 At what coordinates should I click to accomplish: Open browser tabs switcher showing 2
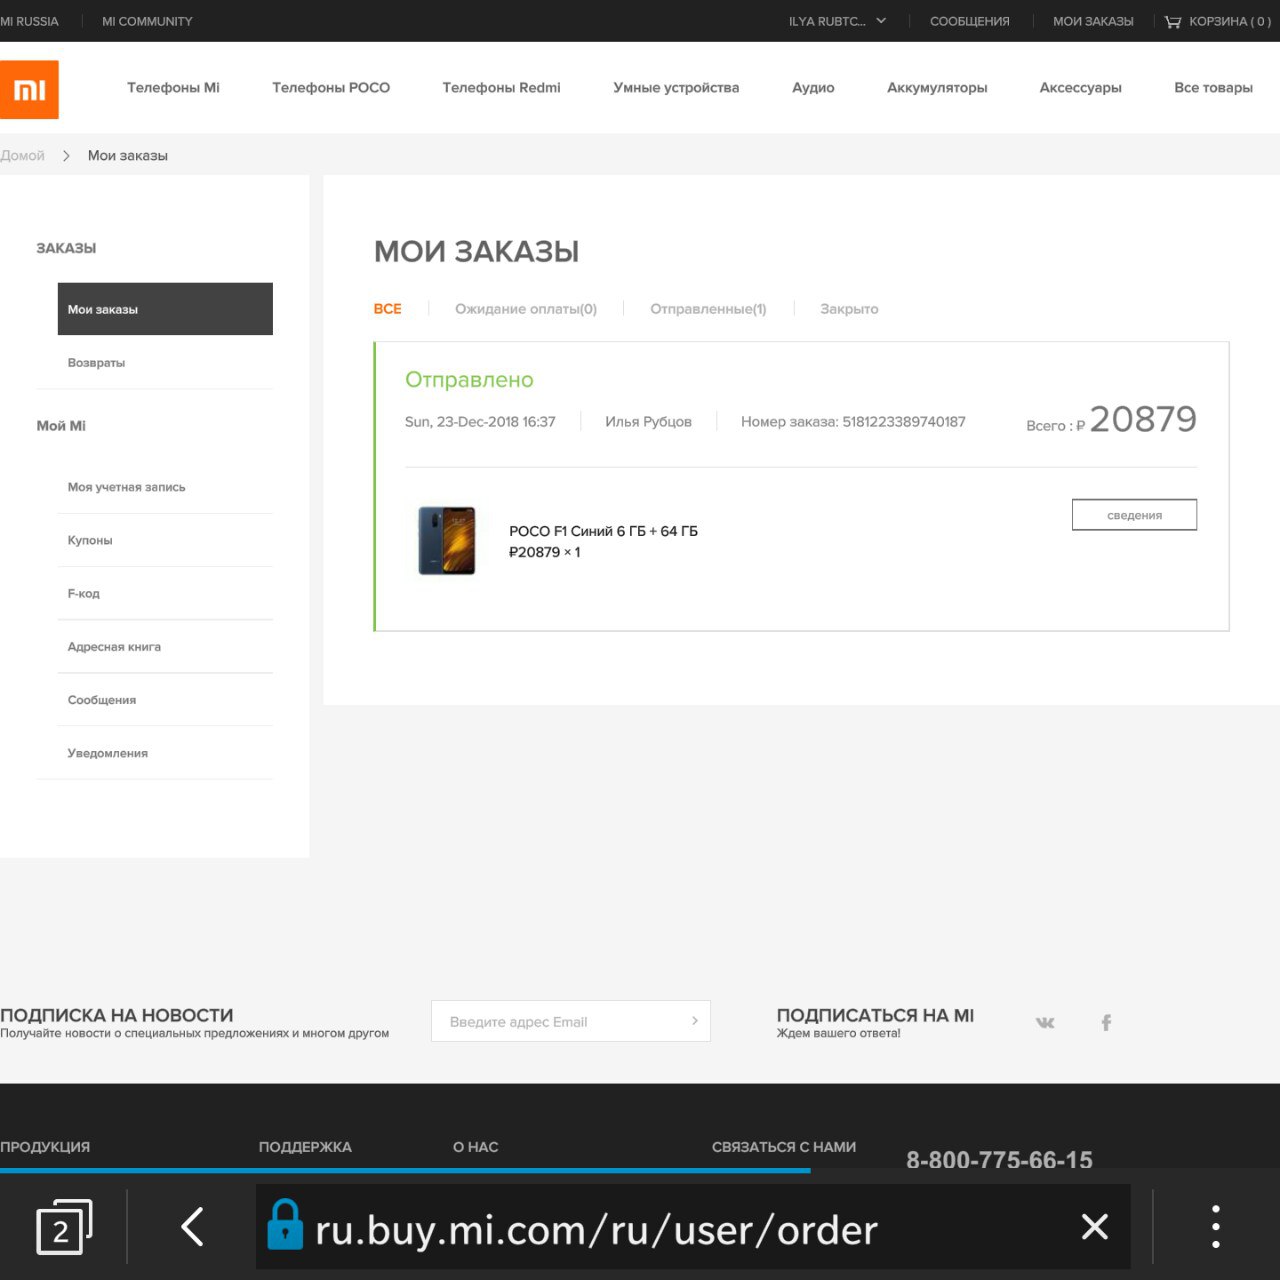tap(64, 1226)
